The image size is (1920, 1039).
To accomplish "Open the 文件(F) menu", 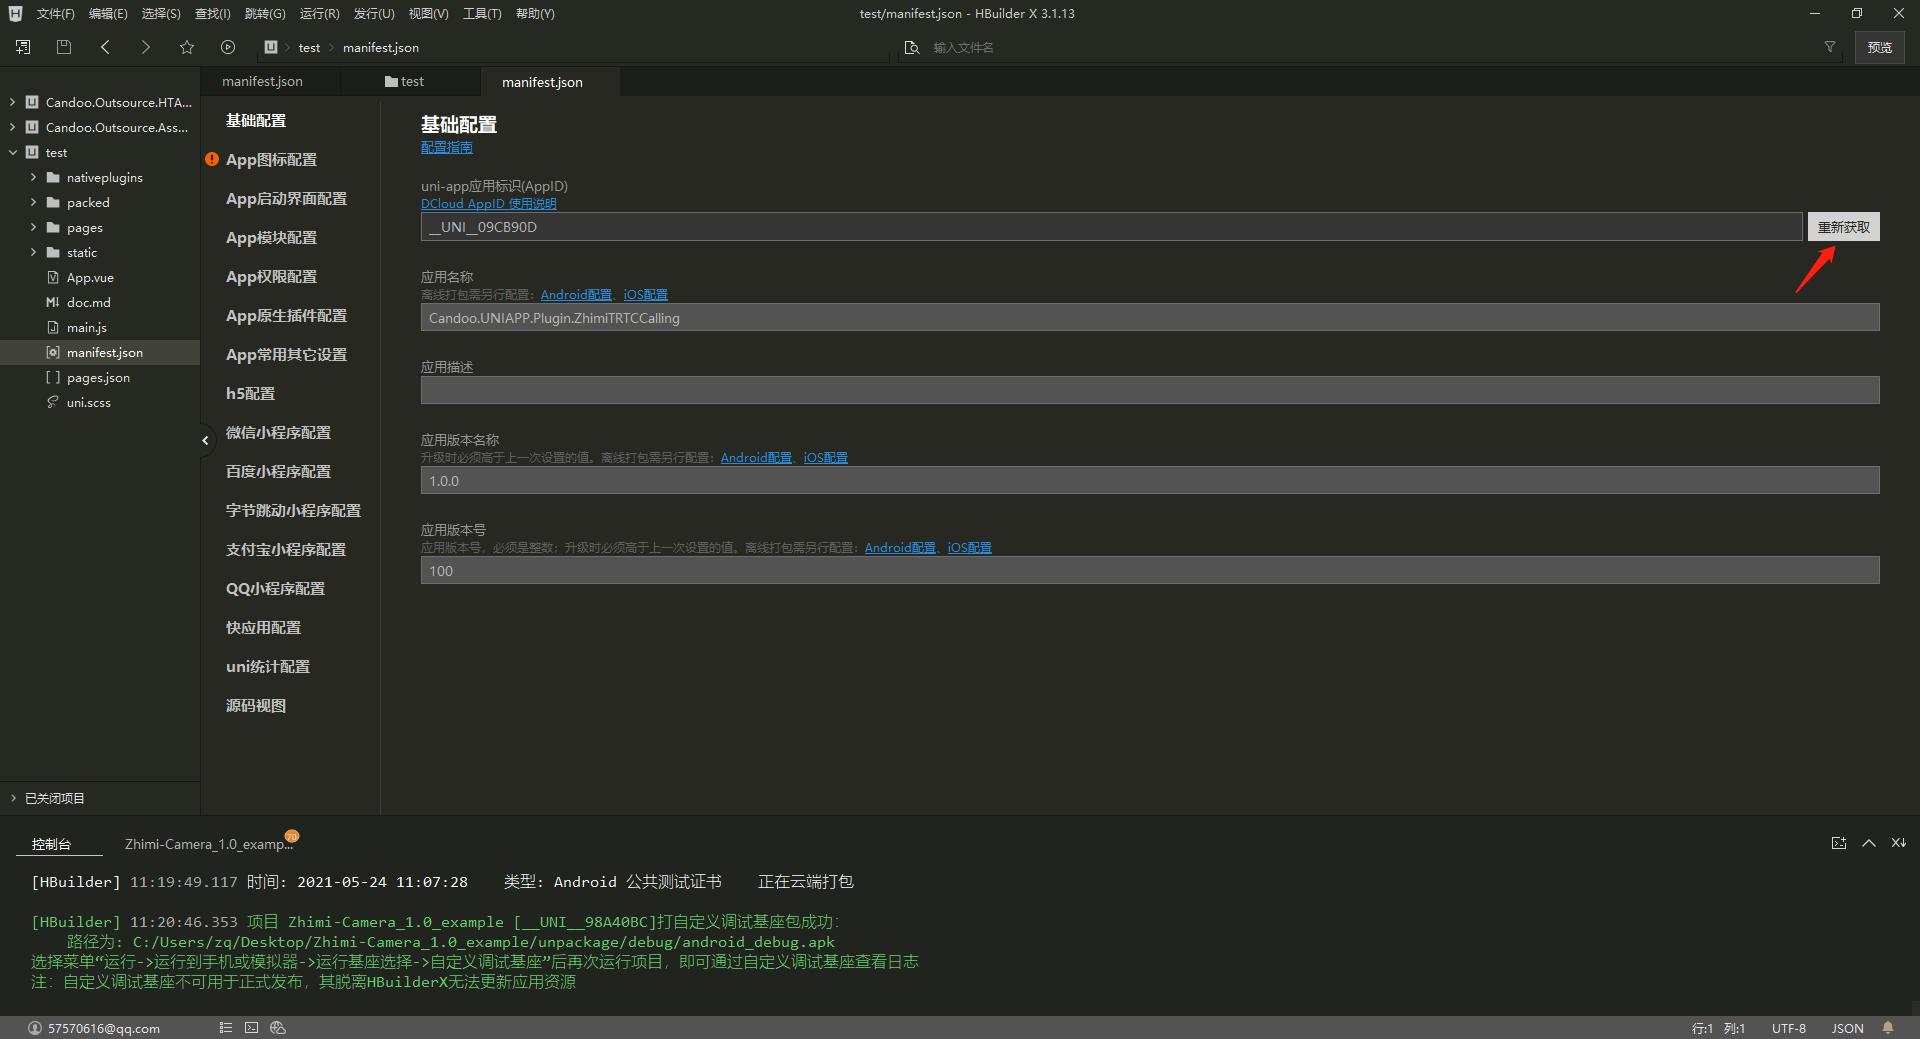I will 55,13.
